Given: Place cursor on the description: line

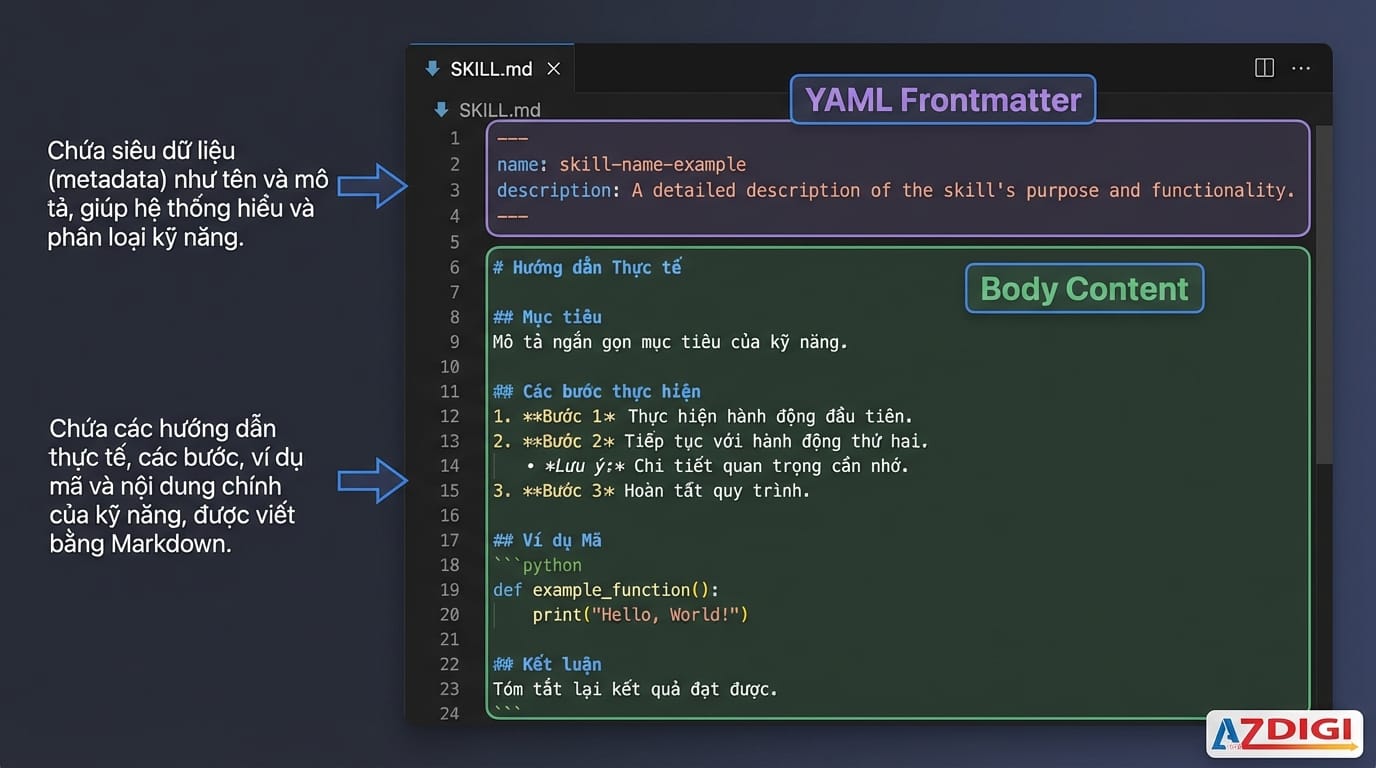Looking at the screenshot, I should point(895,190).
